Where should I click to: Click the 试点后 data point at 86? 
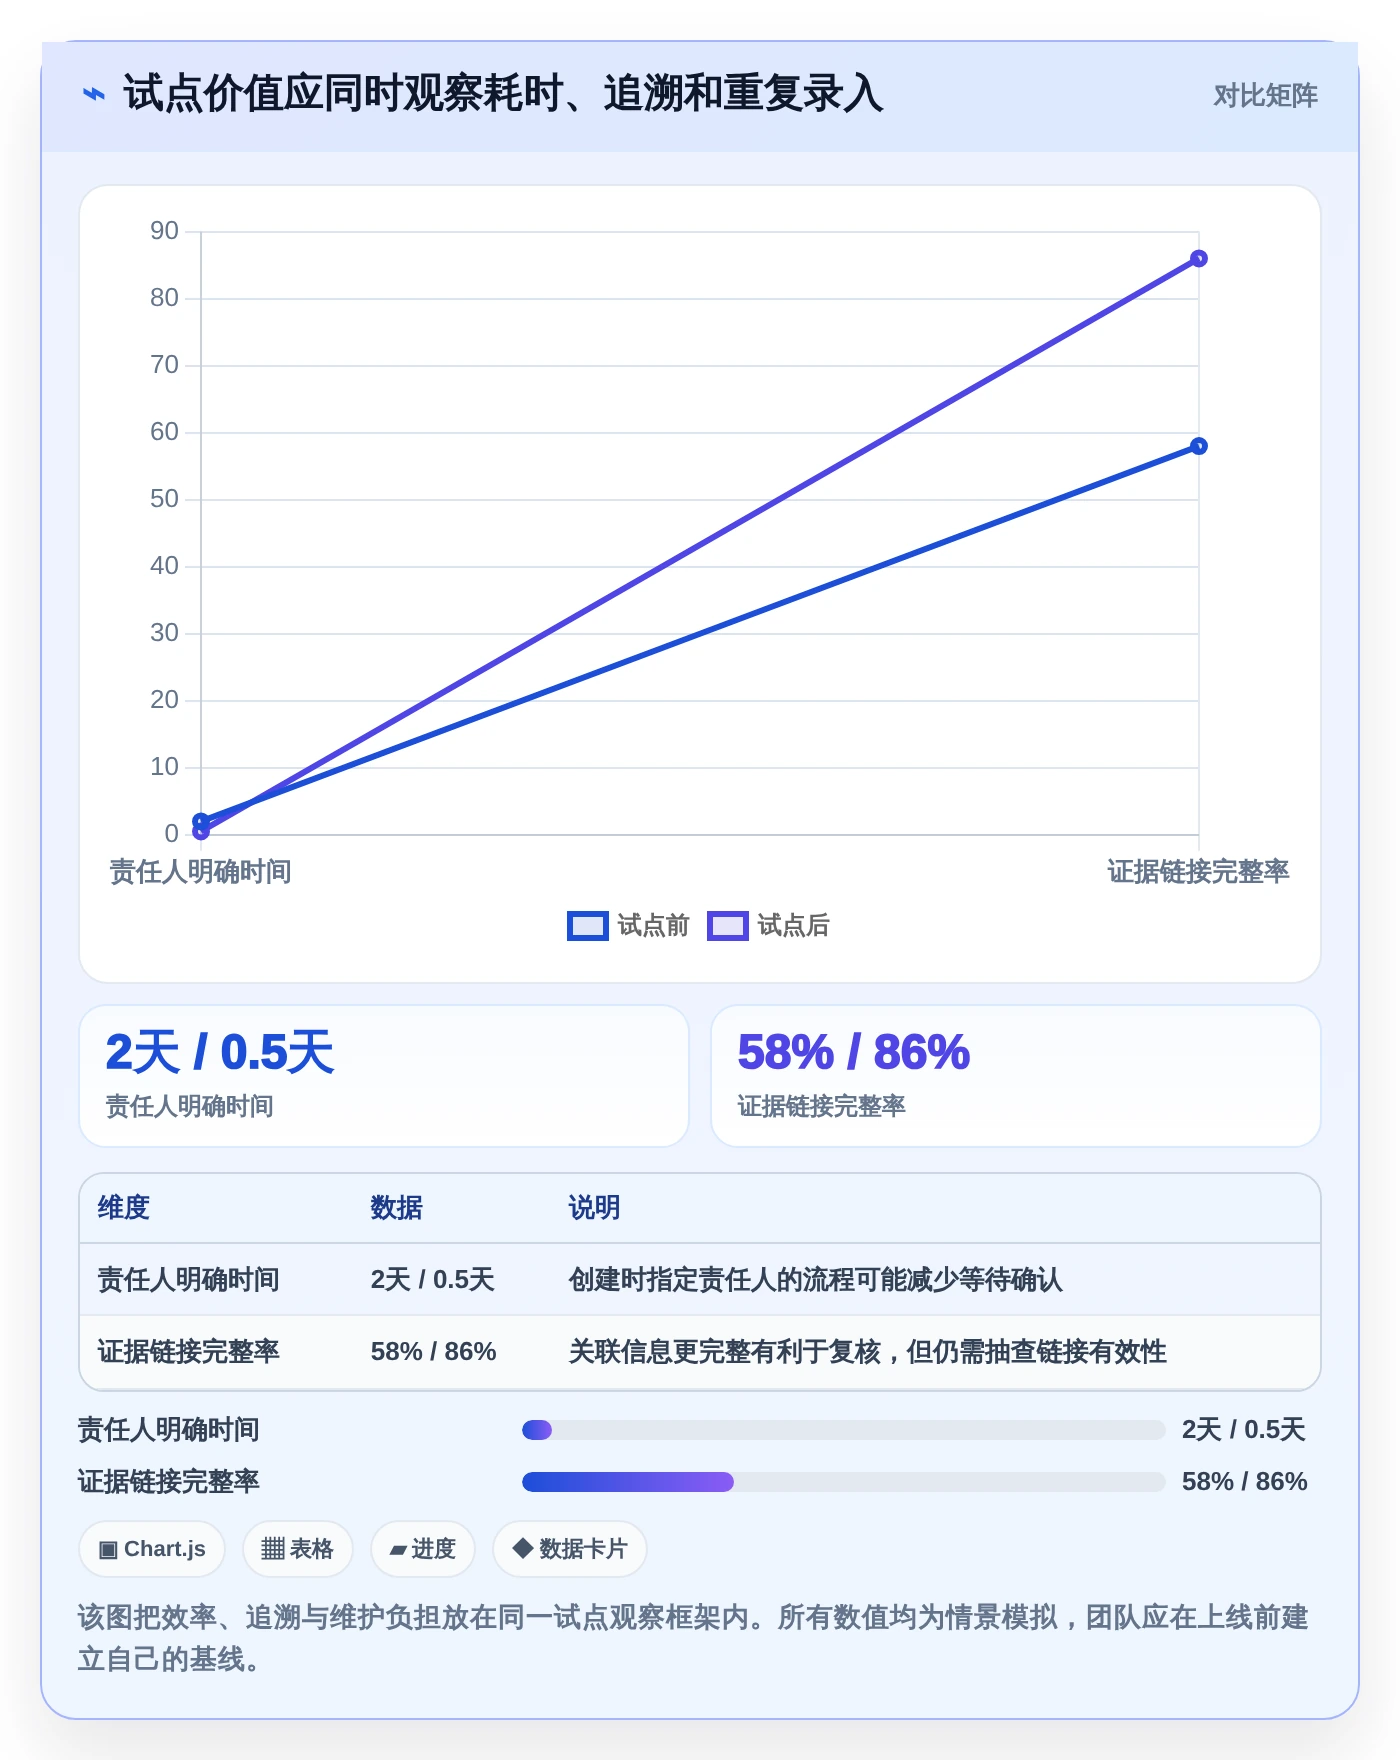coord(1199,259)
